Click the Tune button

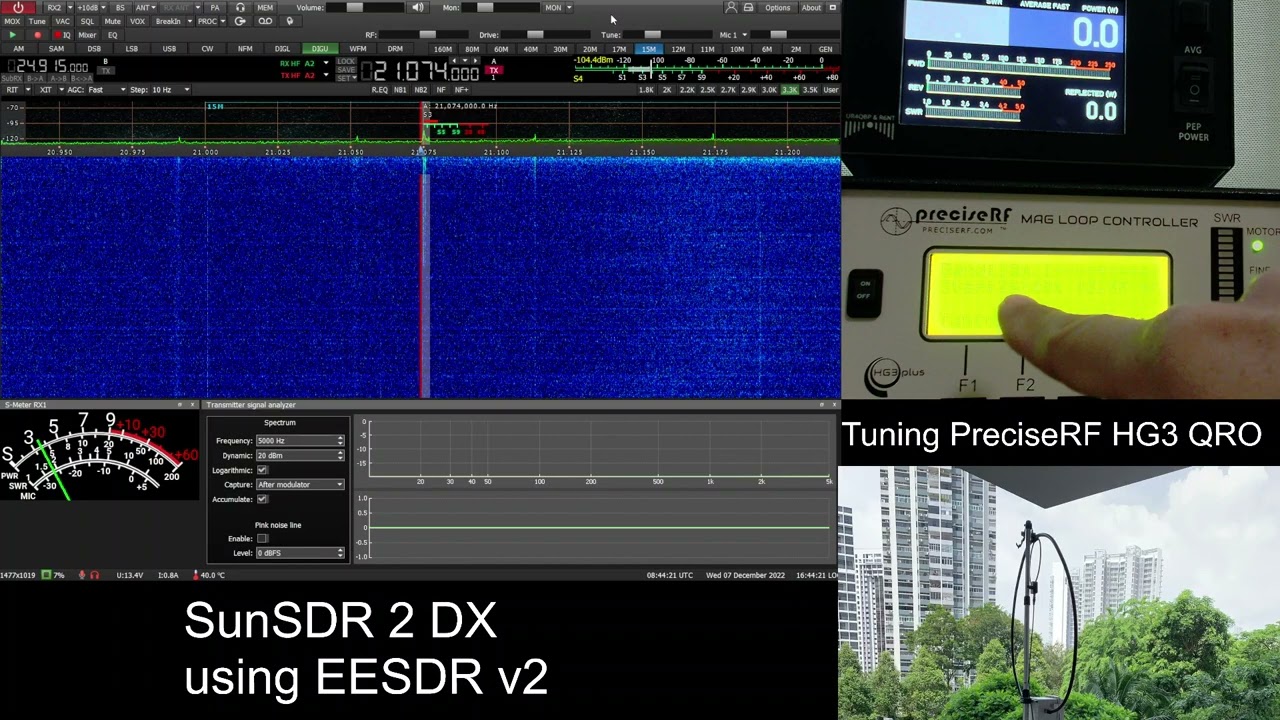point(37,21)
